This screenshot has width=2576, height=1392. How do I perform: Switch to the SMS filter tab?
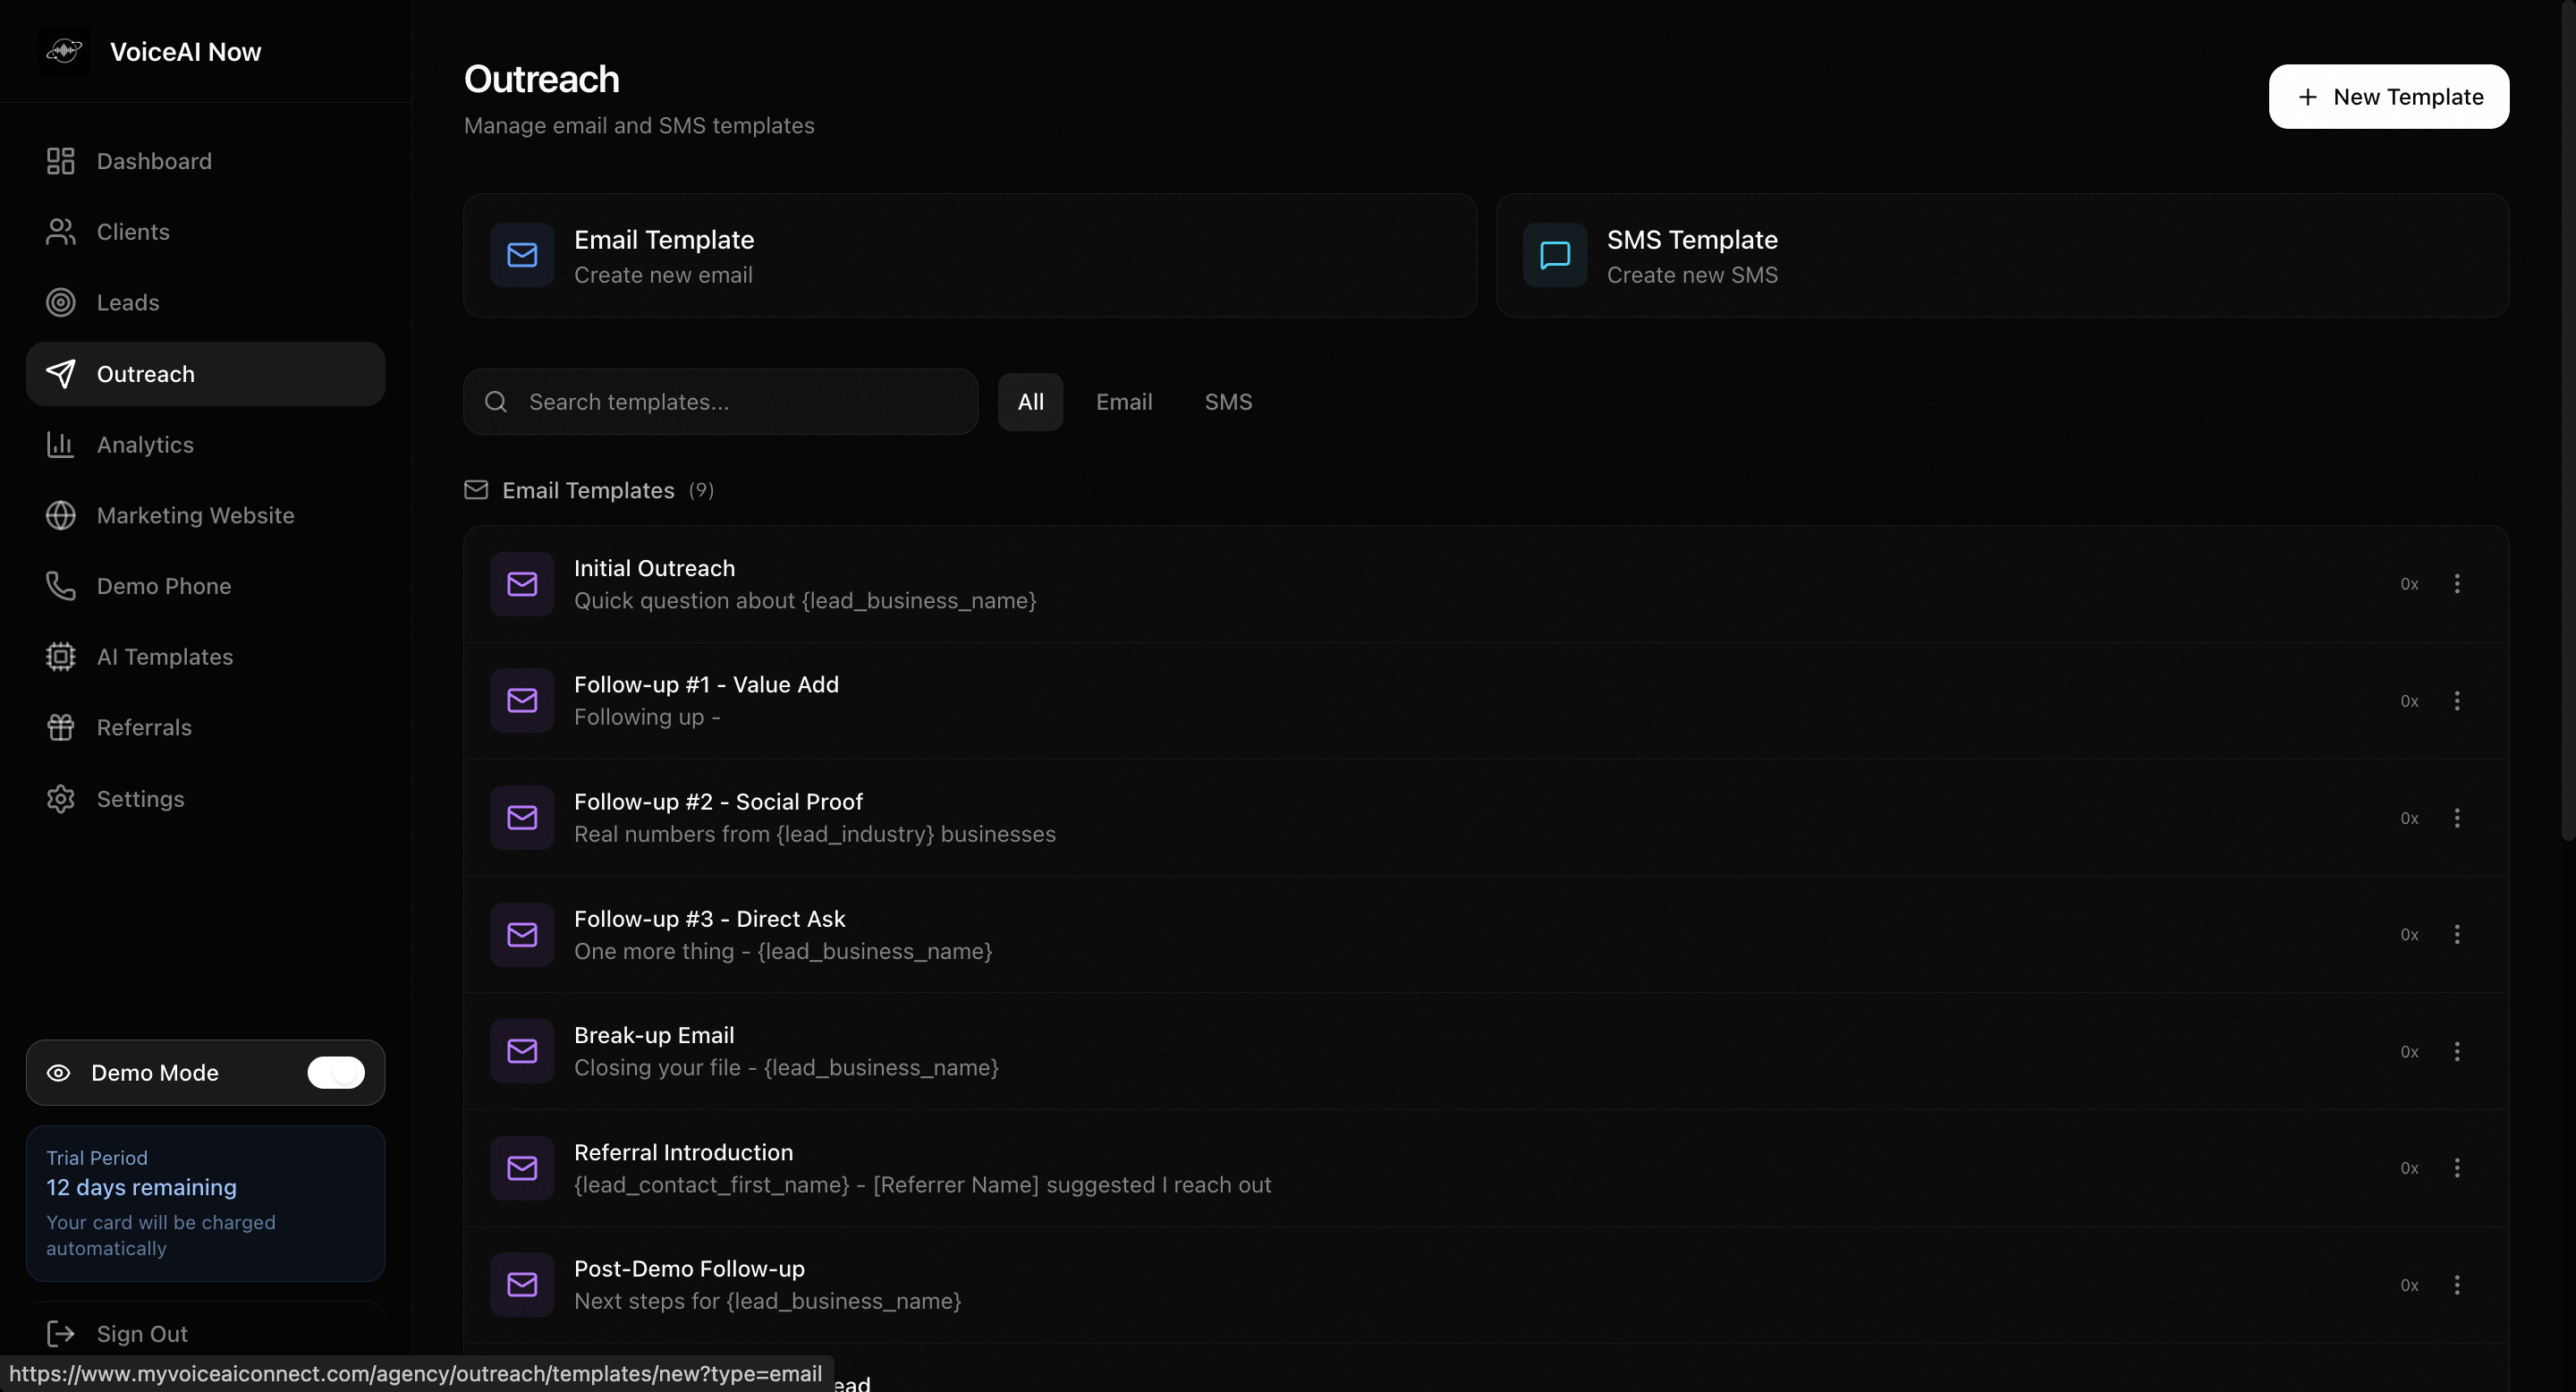1228,402
